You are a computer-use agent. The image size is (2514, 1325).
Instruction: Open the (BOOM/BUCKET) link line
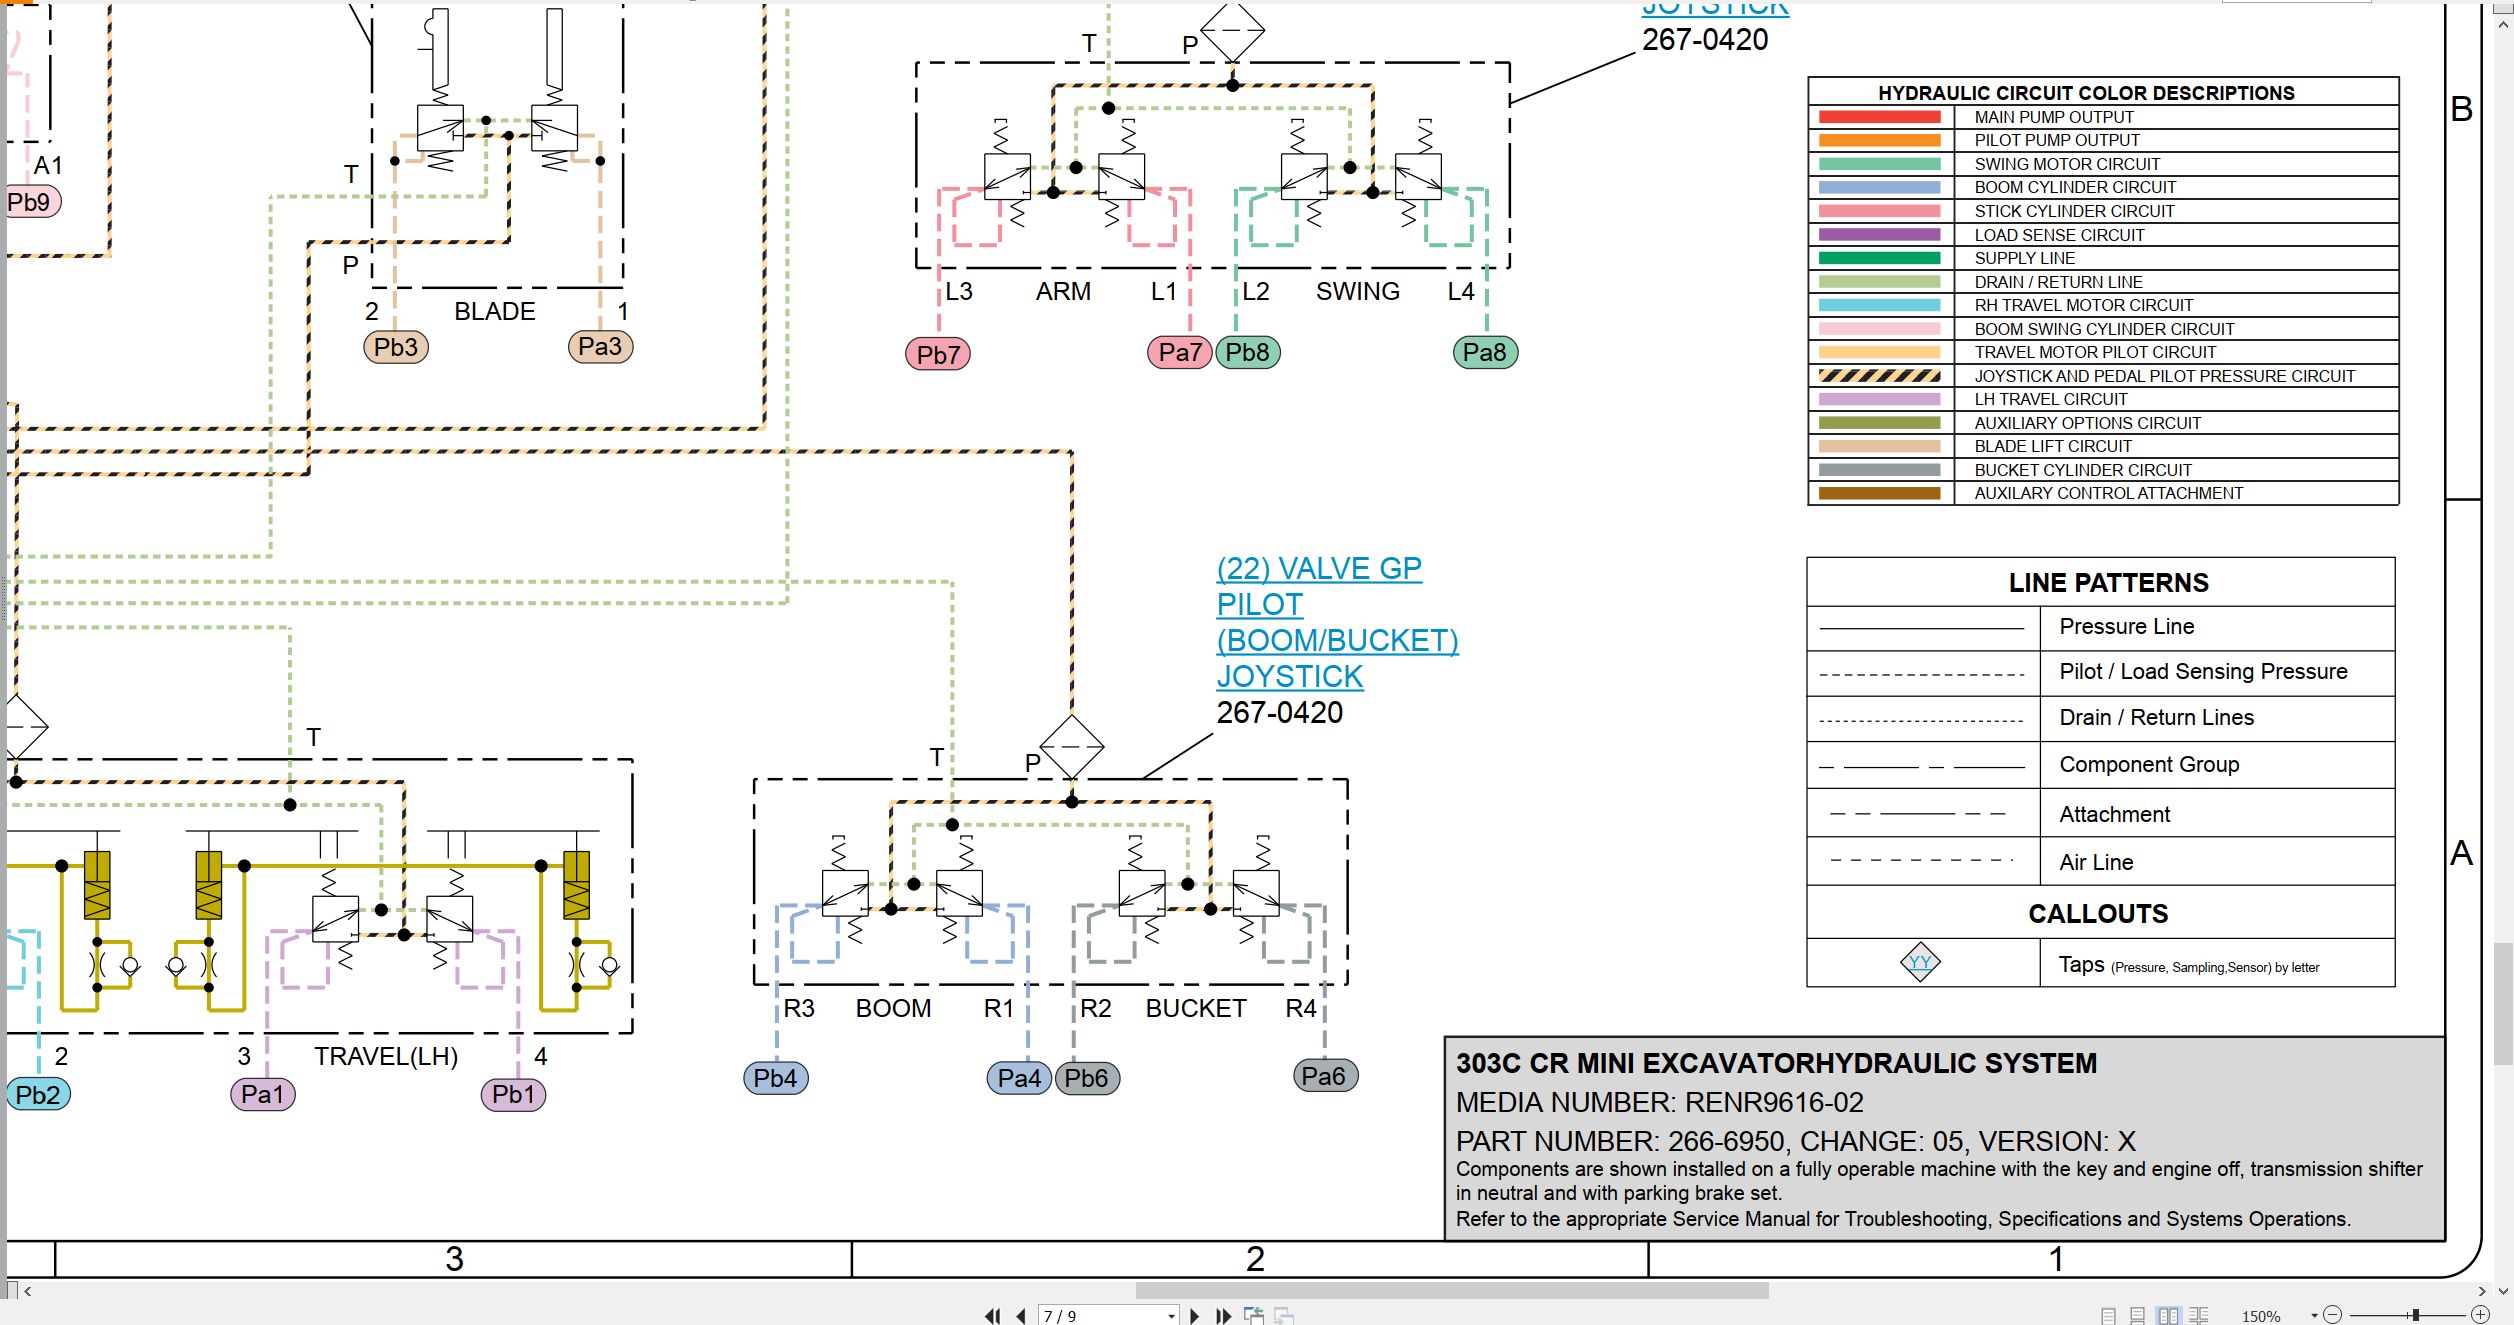pos(1337,640)
